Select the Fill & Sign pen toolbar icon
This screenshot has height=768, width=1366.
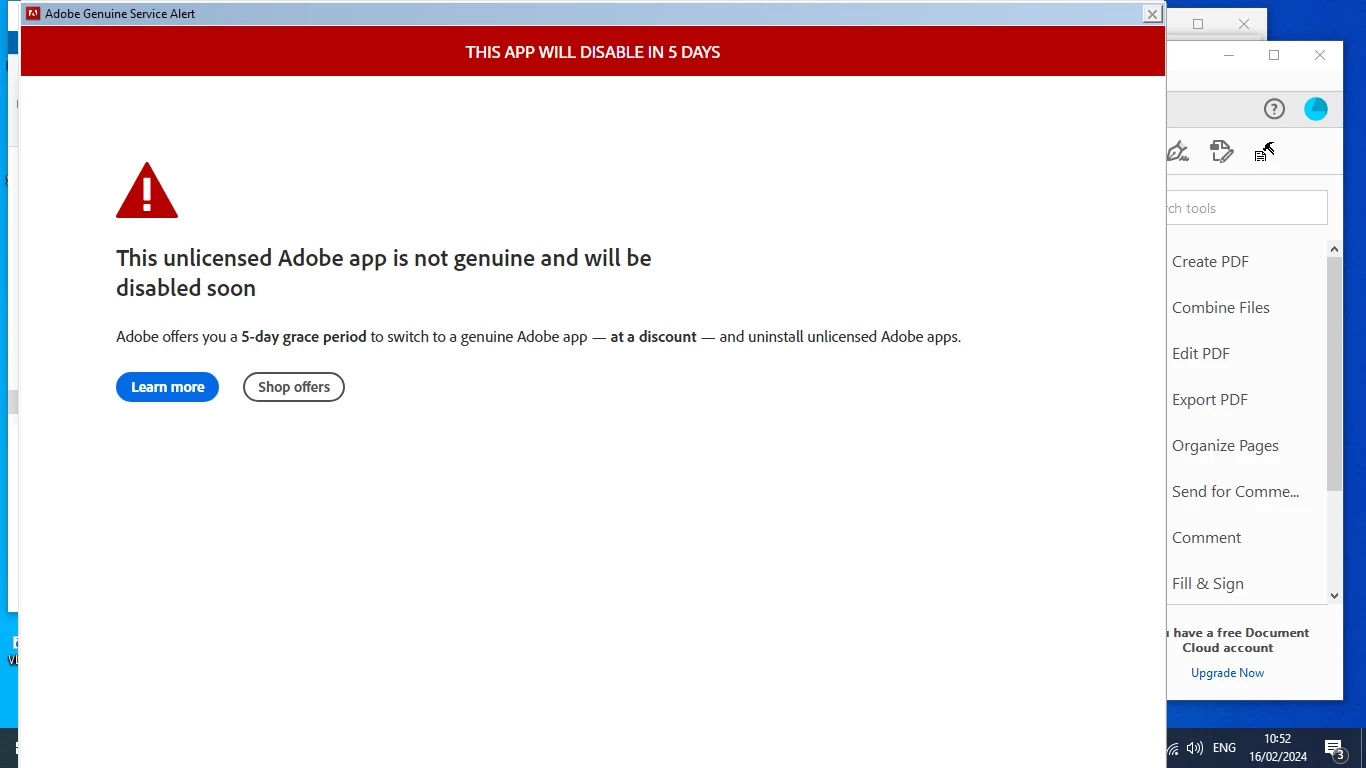tap(1178, 151)
